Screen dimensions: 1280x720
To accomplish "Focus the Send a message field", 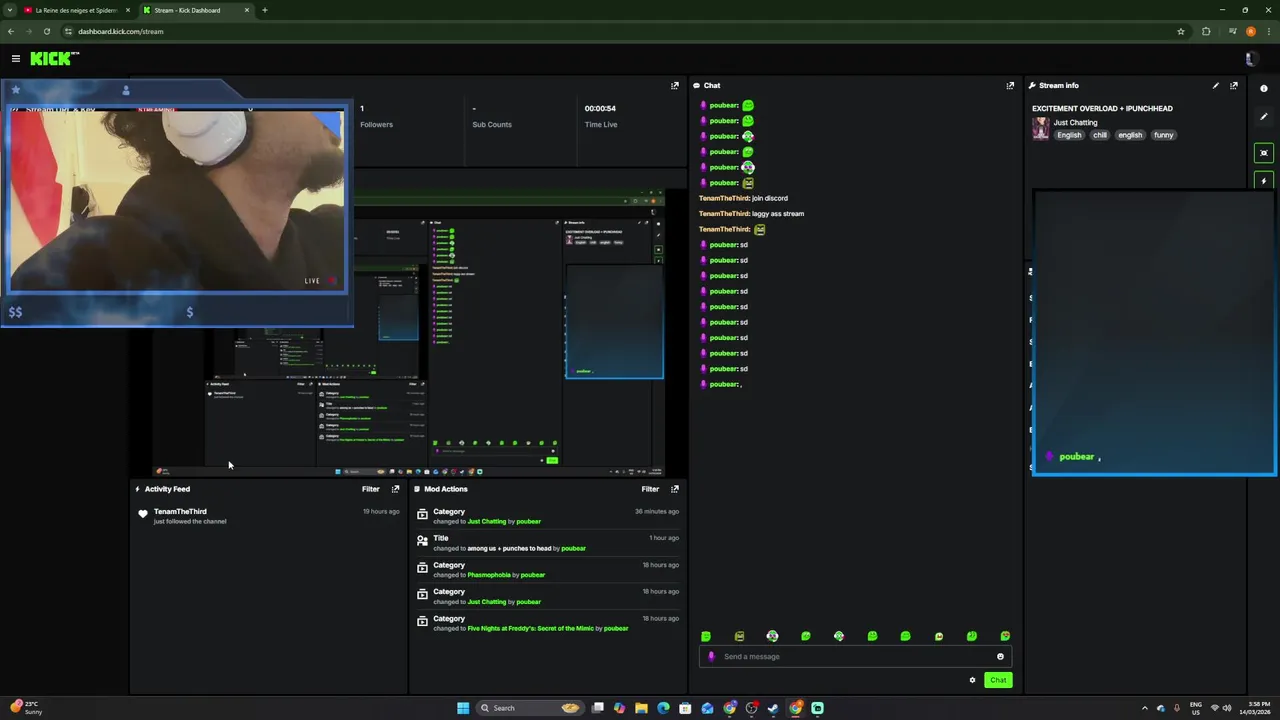I will pyautogui.click(x=855, y=657).
